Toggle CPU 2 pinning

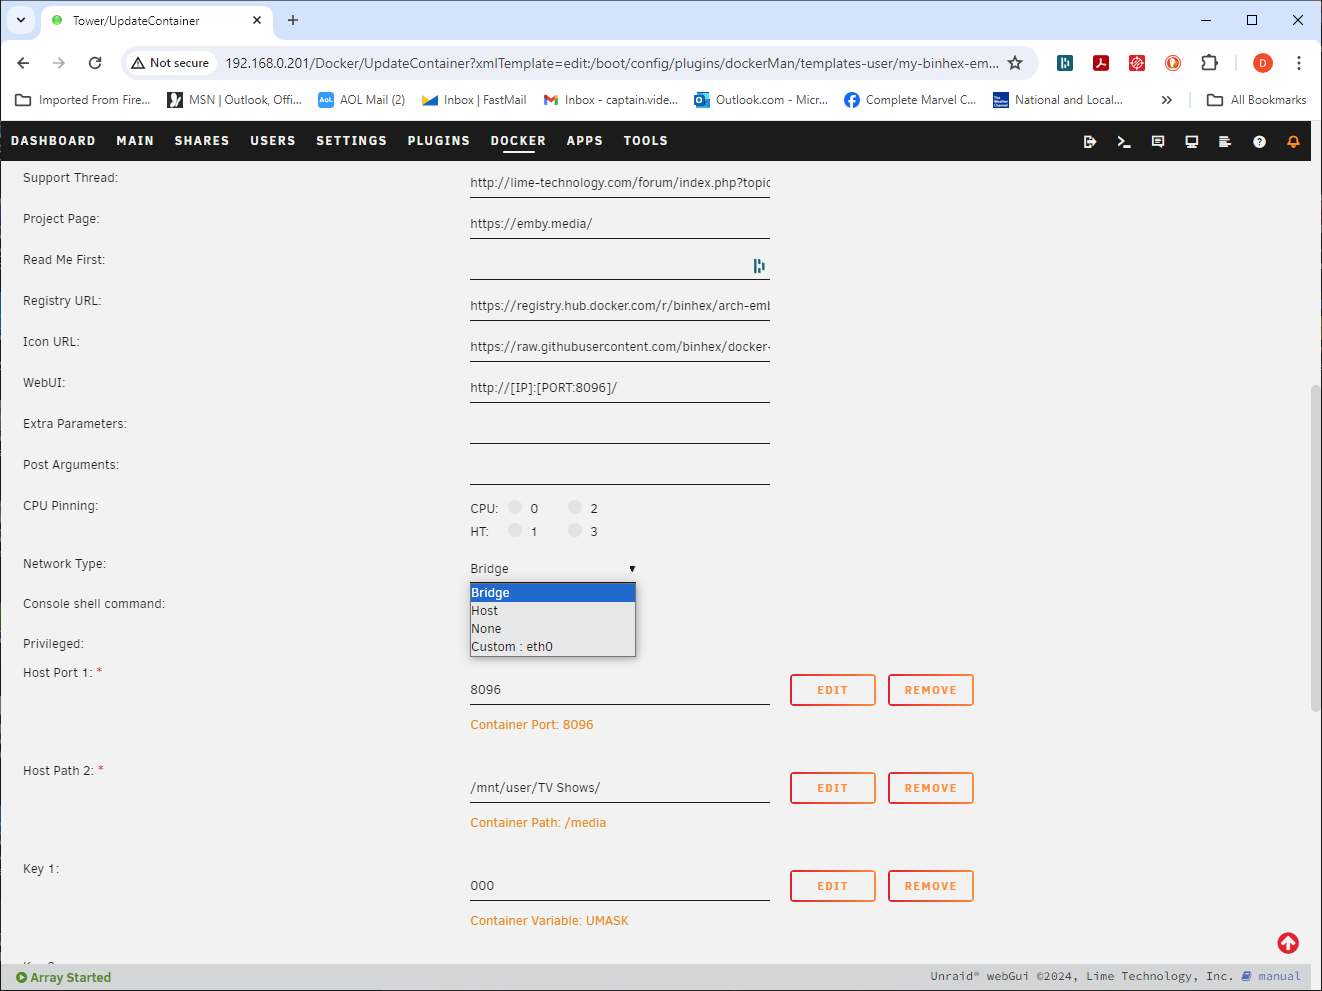575,507
